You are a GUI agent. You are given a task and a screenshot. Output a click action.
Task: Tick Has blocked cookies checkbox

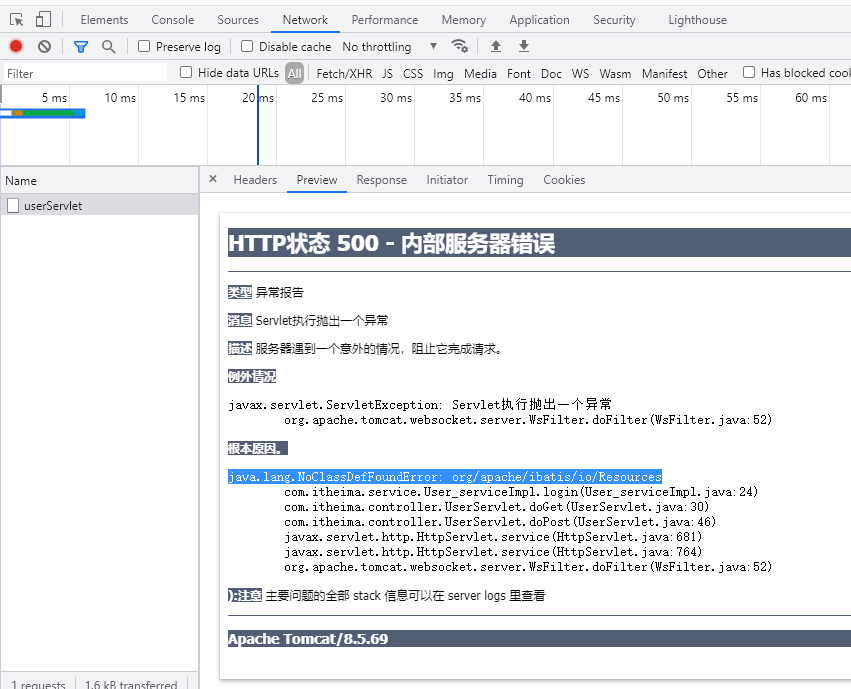pyautogui.click(x=749, y=72)
